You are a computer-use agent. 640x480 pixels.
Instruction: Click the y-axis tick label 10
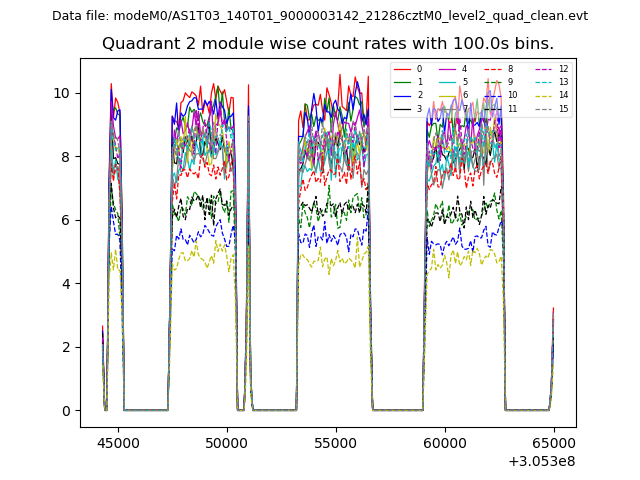63,93
